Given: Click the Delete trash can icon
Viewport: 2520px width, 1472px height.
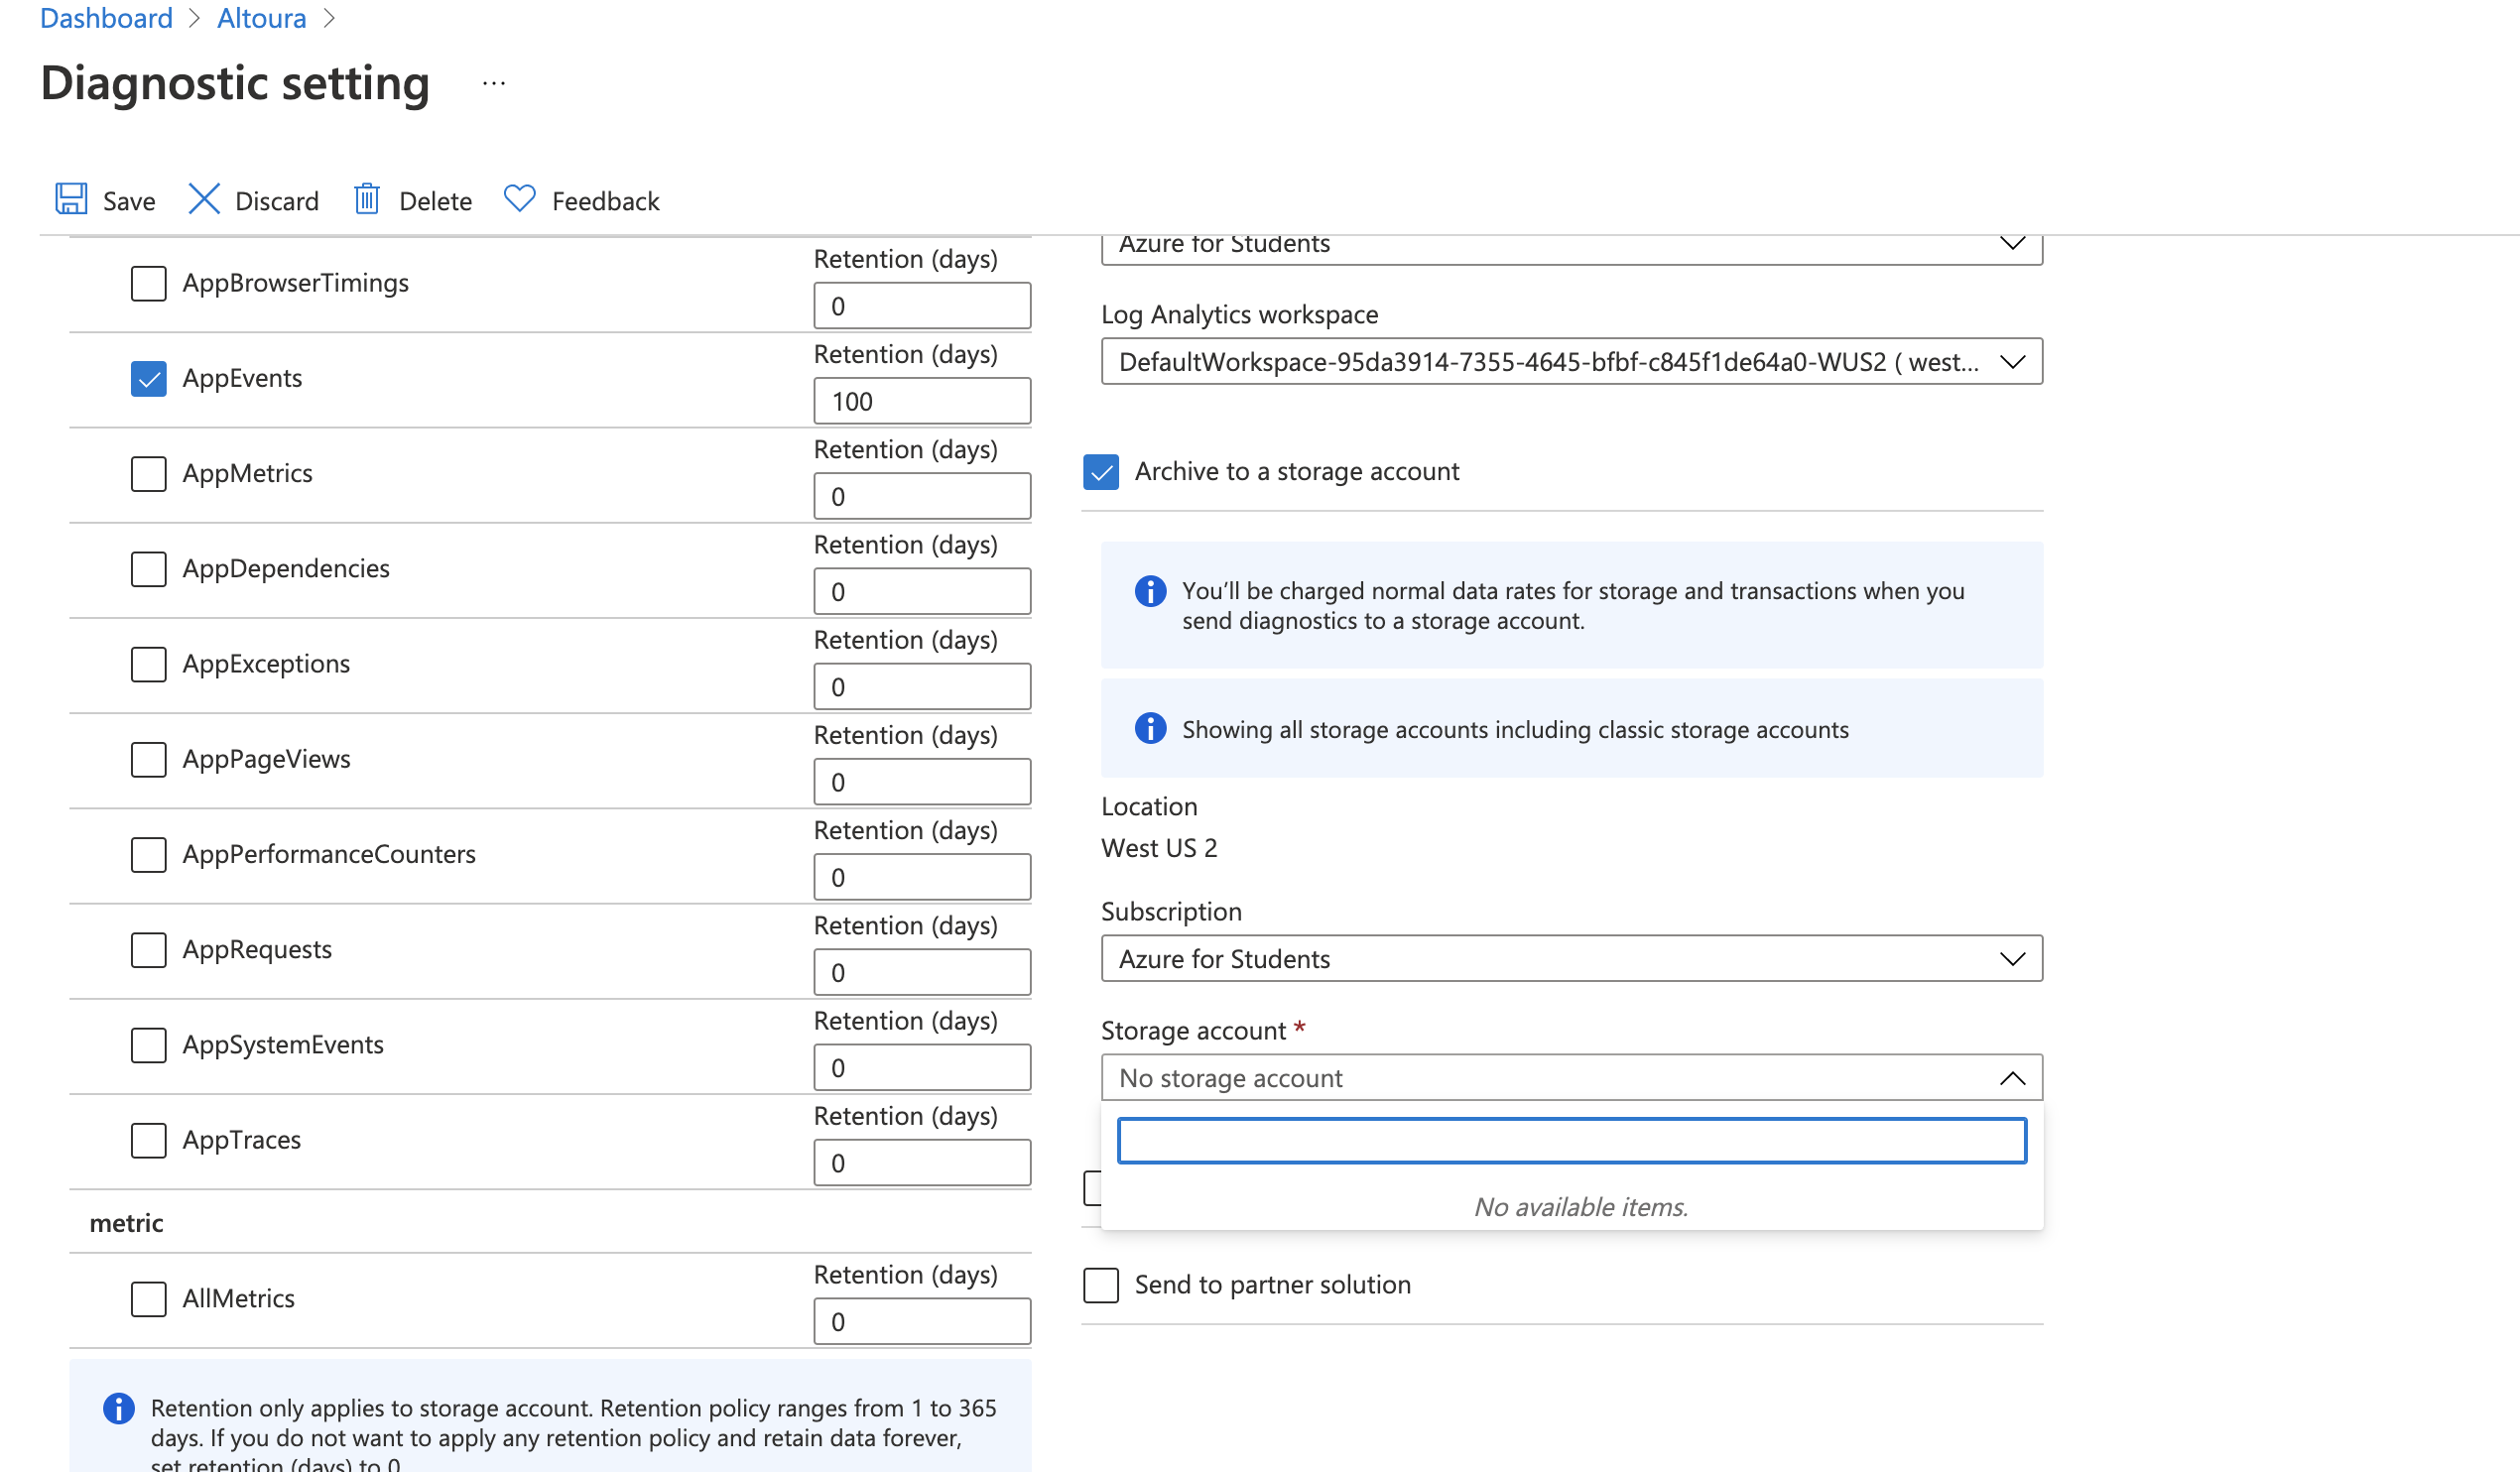Looking at the screenshot, I should point(367,199).
